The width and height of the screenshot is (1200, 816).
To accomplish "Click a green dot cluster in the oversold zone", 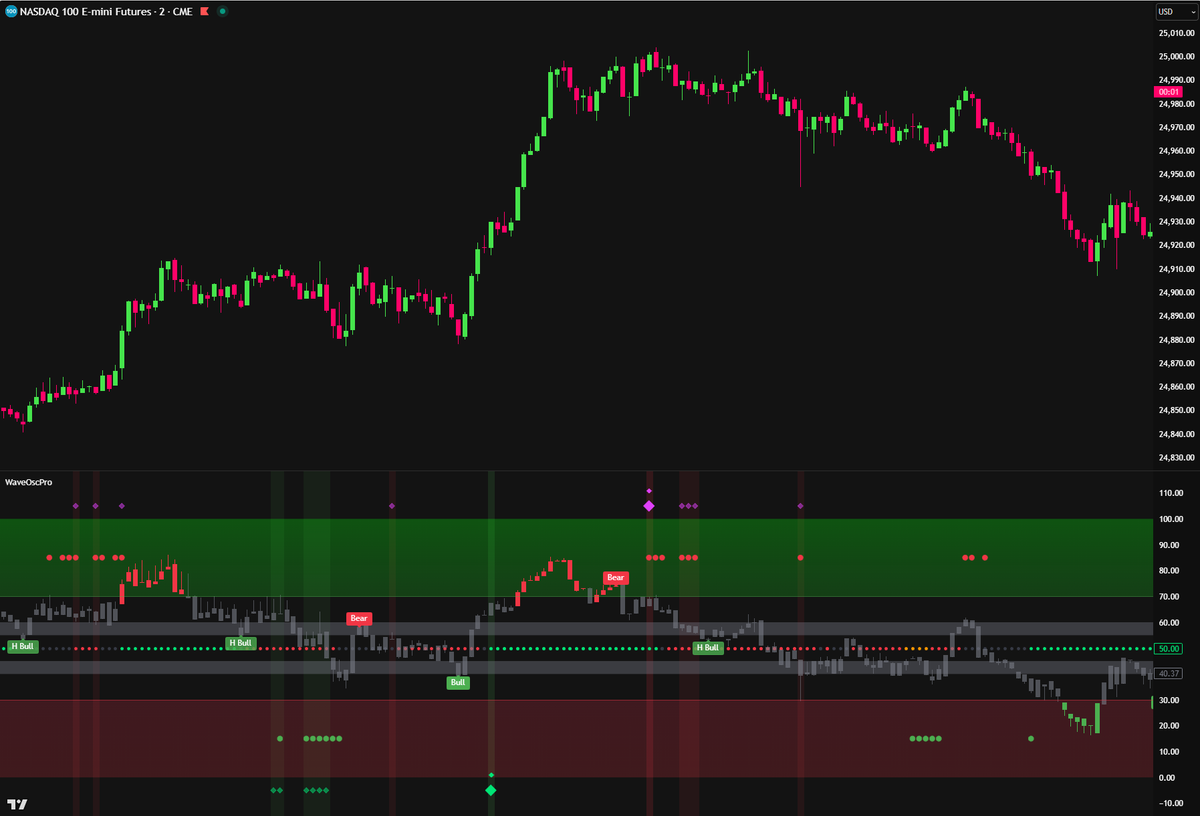I will tap(320, 739).
